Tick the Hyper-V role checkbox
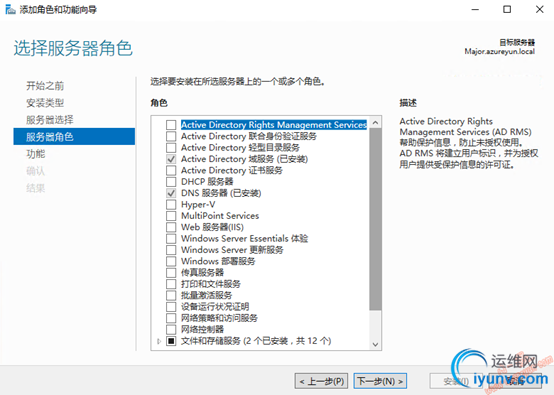 click(x=171, y=204)
